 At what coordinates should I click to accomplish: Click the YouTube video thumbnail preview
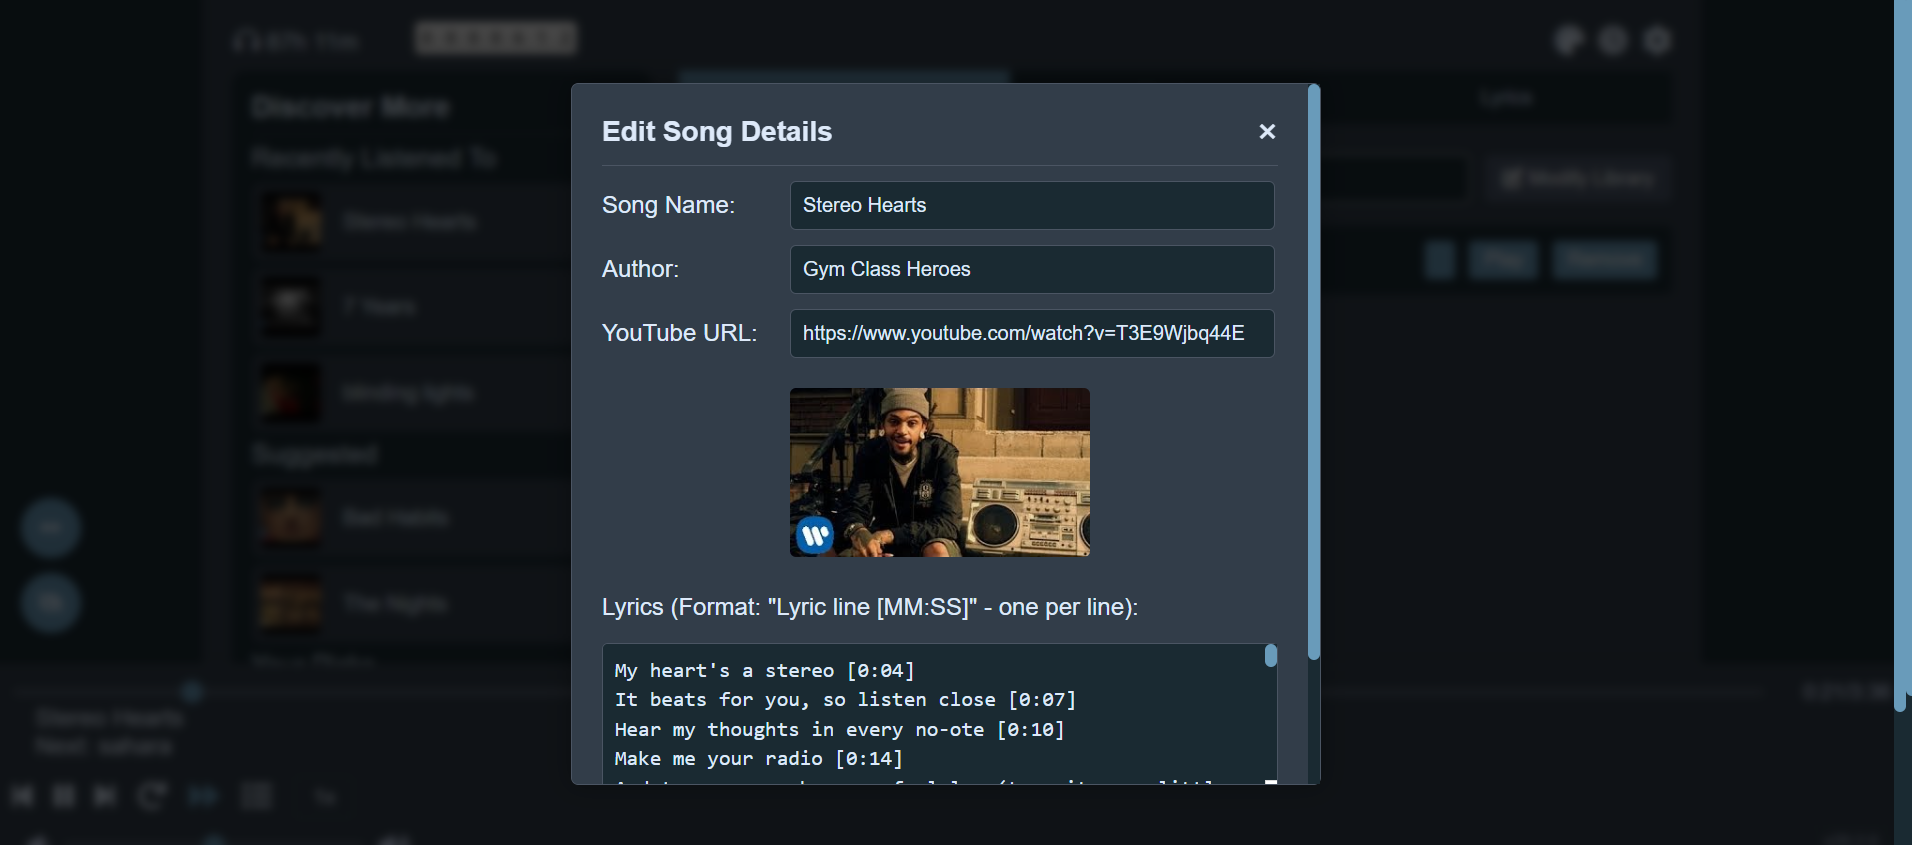point(940,472)
